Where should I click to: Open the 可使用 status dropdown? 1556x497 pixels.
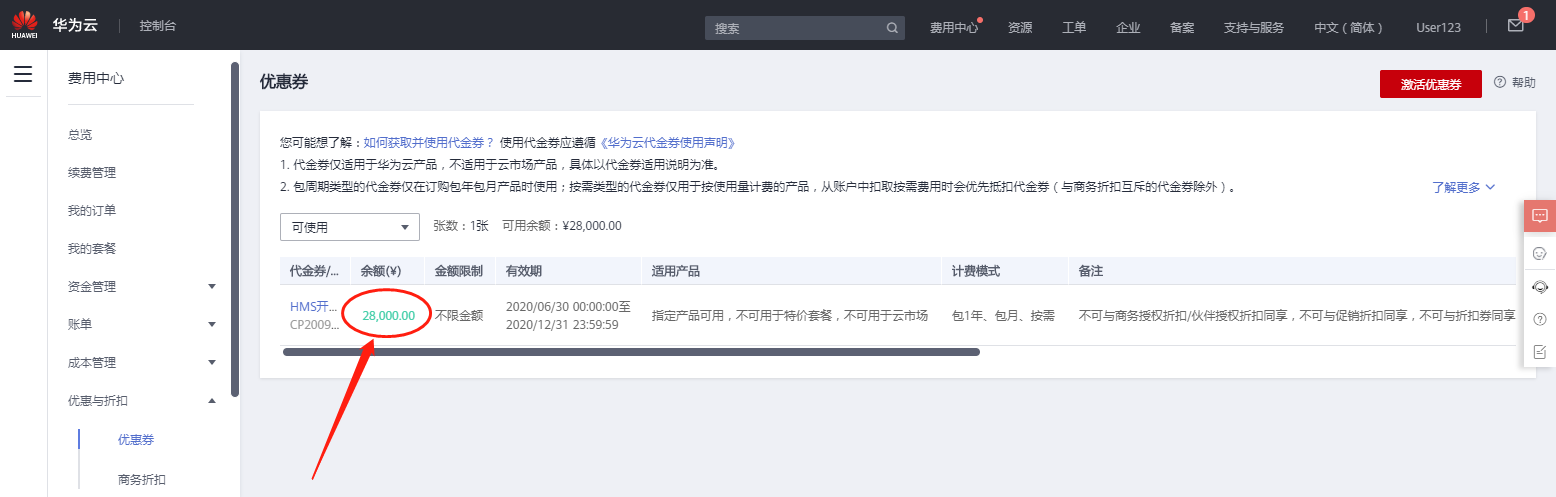pyautogui.click(x=349, y=227)
